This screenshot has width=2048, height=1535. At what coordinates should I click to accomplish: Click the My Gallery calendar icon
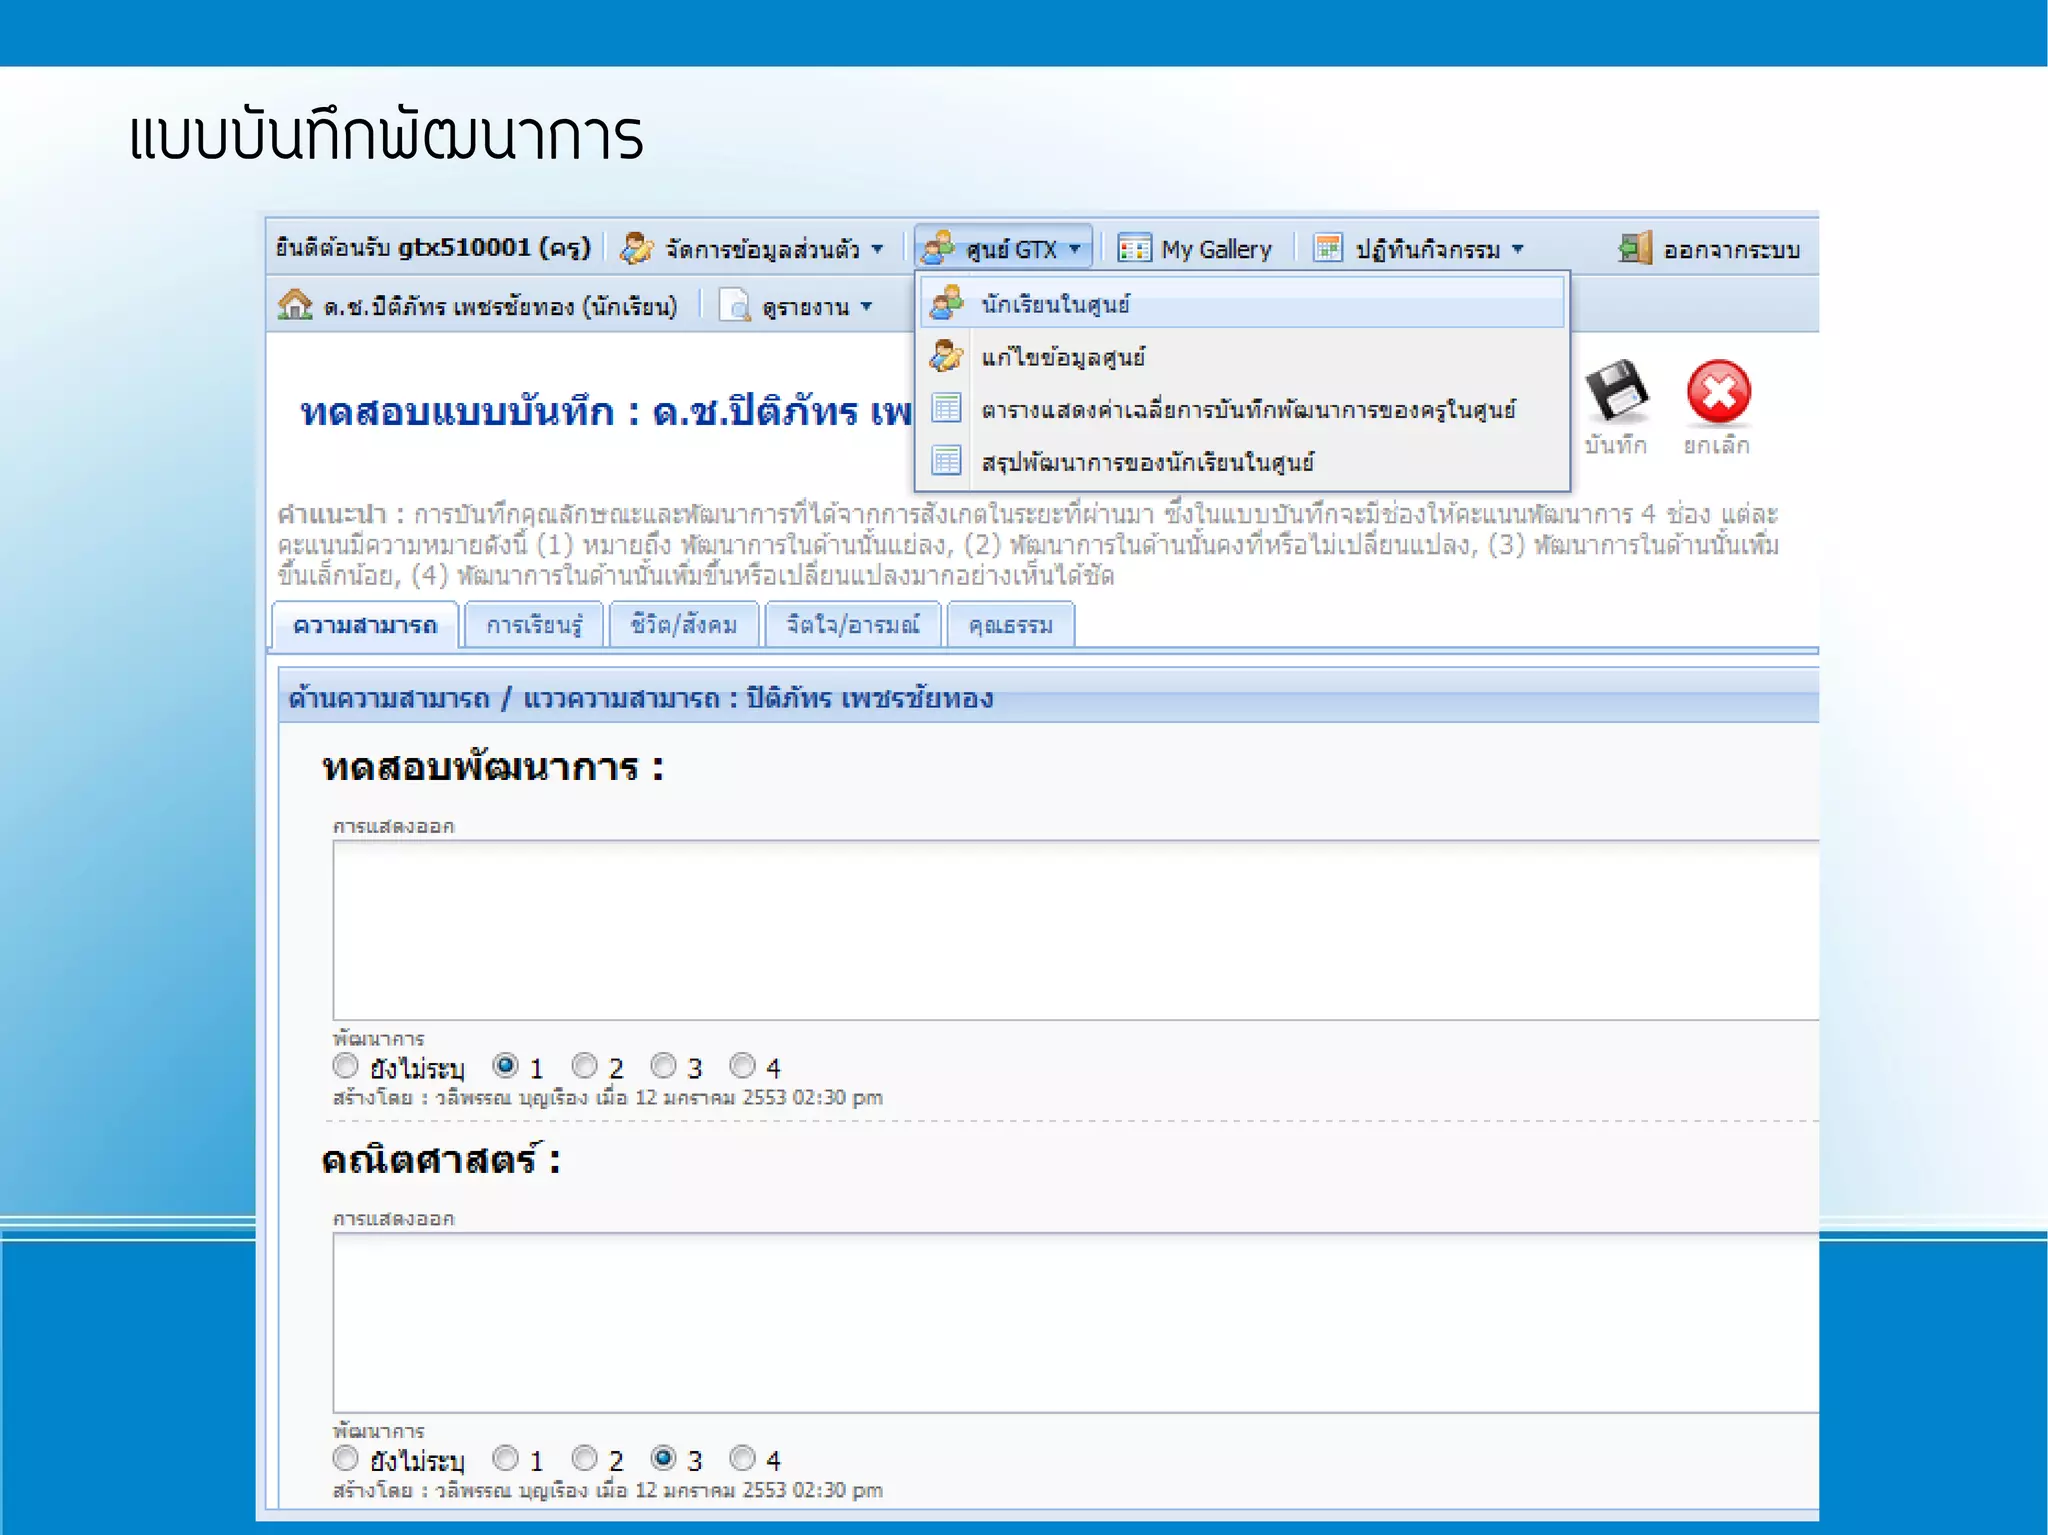(x=1133, y=248)
